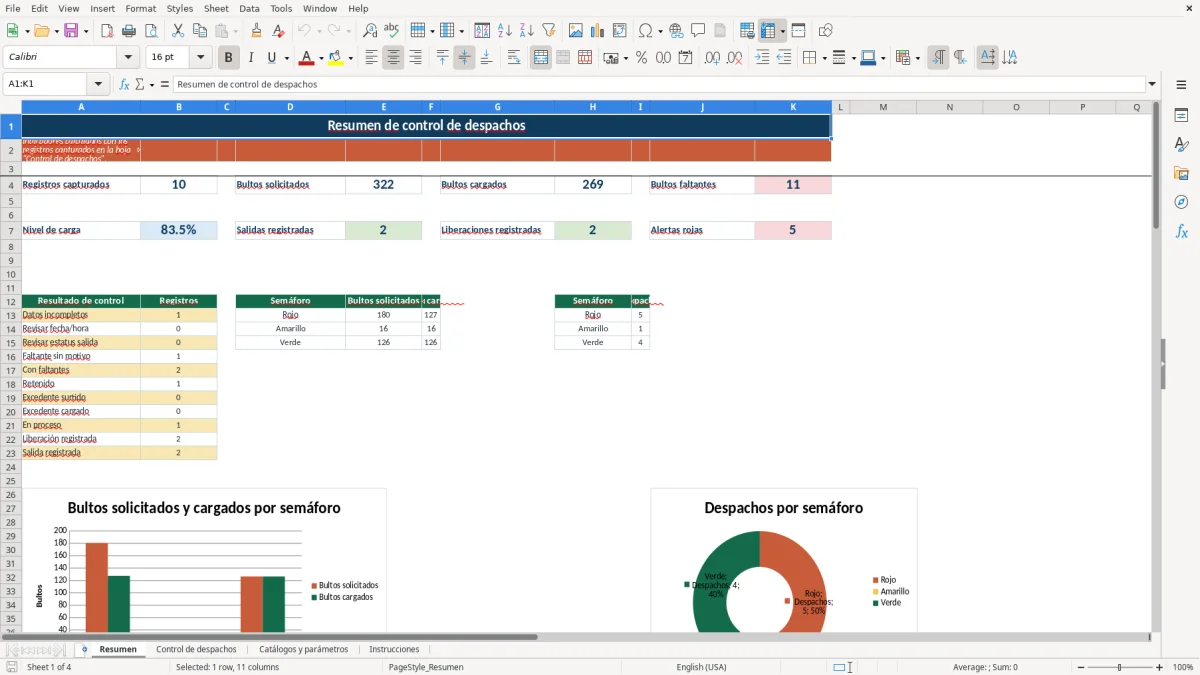
Task: Toggle Italic formatting
Action: click(x=250, y=58)
